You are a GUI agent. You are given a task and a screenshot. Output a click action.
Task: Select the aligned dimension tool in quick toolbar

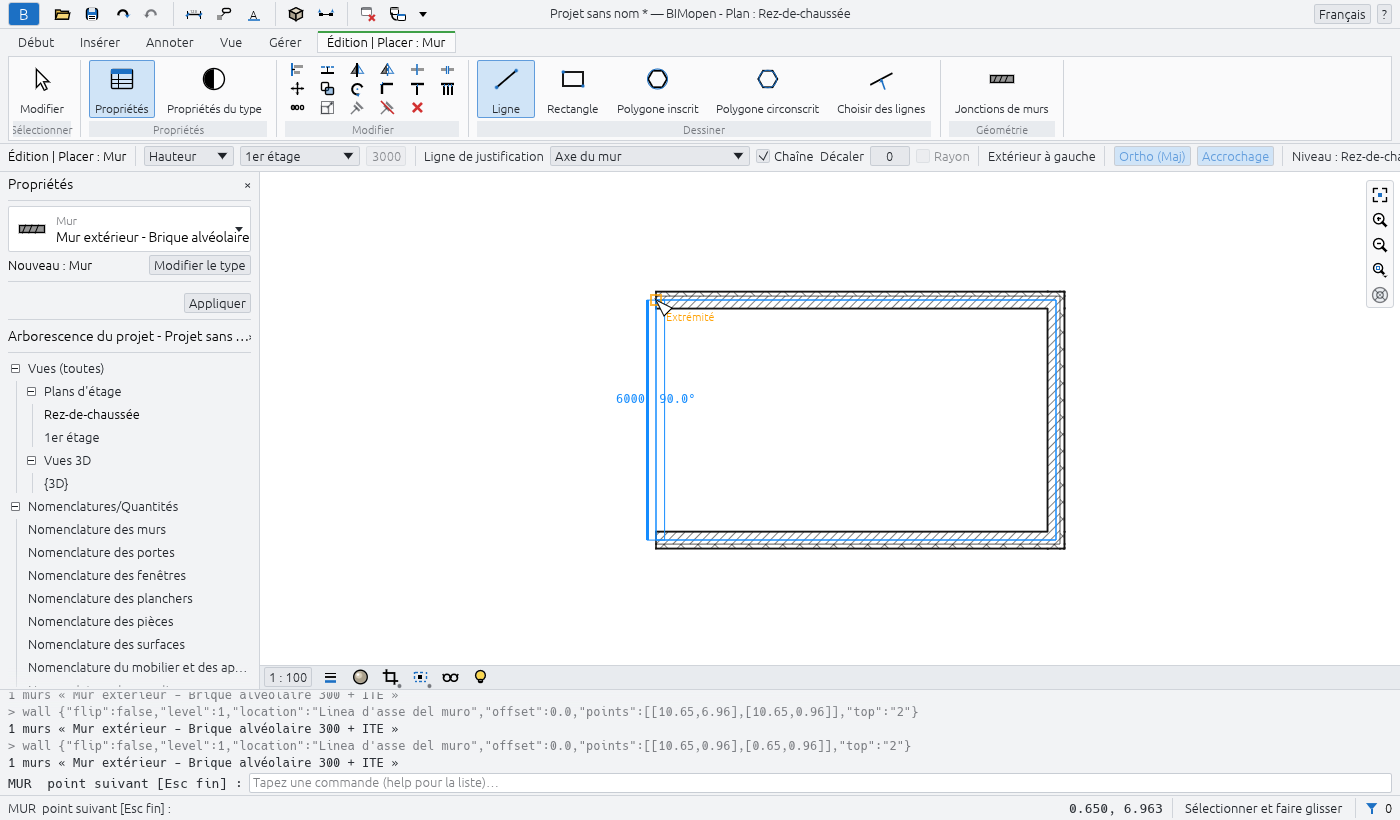coord(194,14)
